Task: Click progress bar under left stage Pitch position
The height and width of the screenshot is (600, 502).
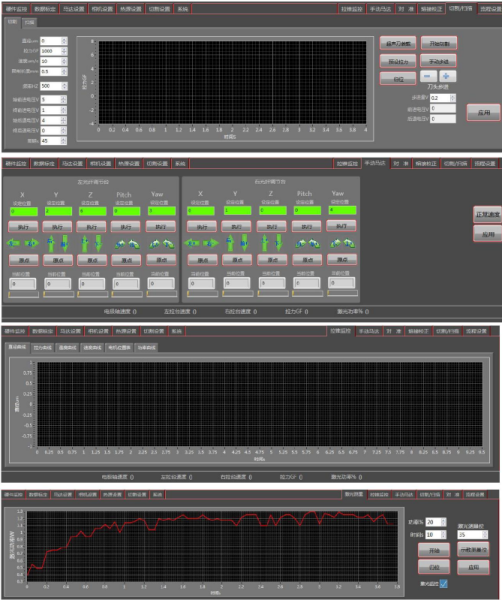Action: coord(127,294)
